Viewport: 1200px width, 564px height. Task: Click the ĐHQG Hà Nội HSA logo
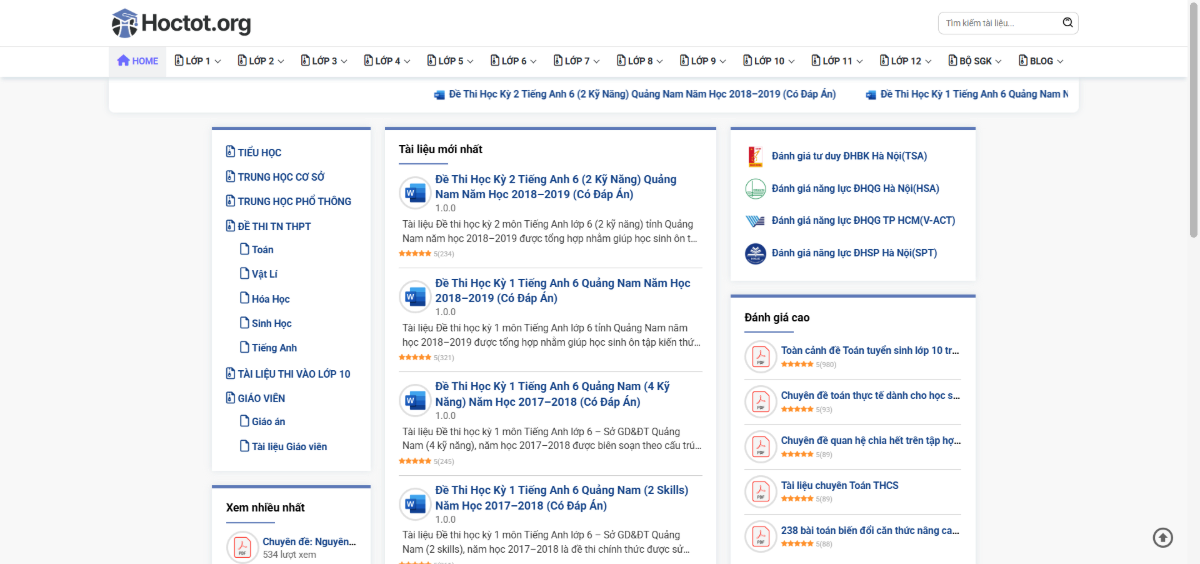click(x=755, y=188)
